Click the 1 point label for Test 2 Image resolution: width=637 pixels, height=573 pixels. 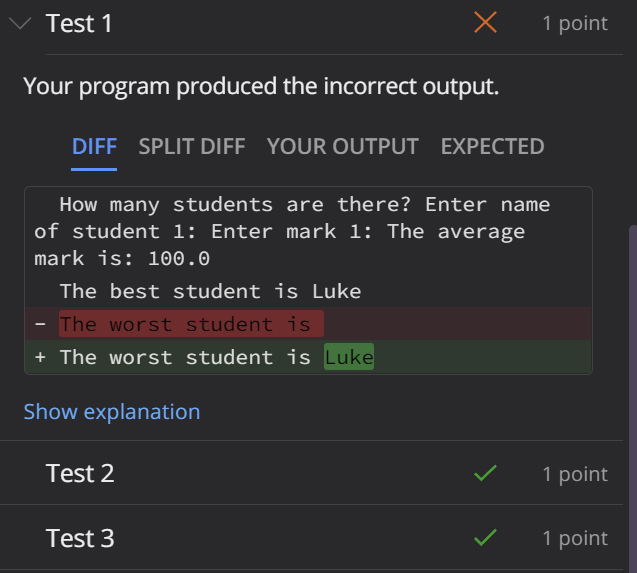click(x=575, y=474)
